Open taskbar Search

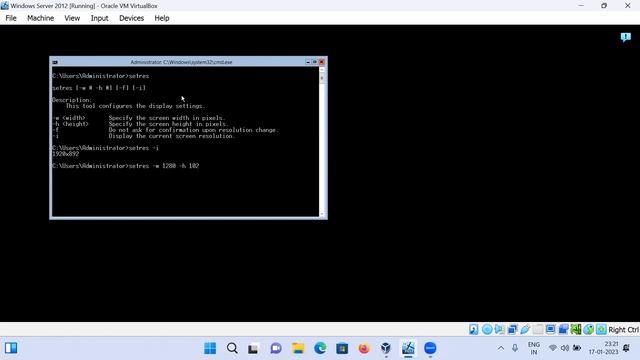pos(232,348)
